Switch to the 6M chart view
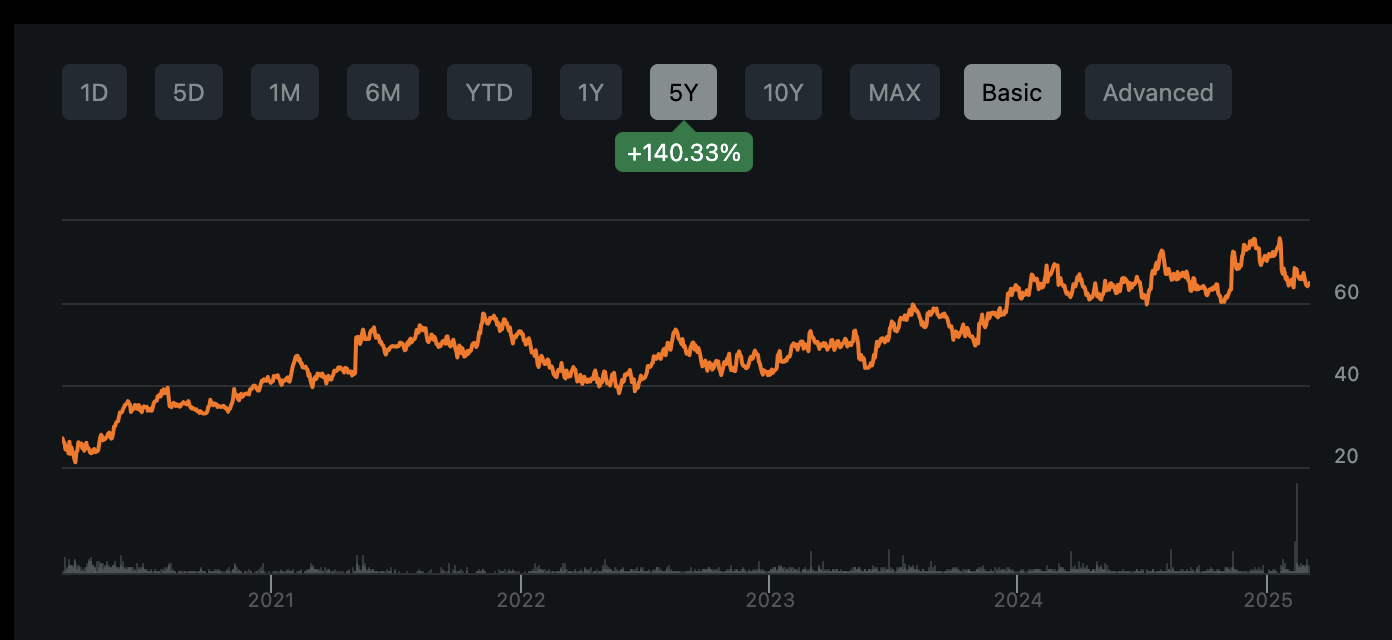 coord(382,91)
